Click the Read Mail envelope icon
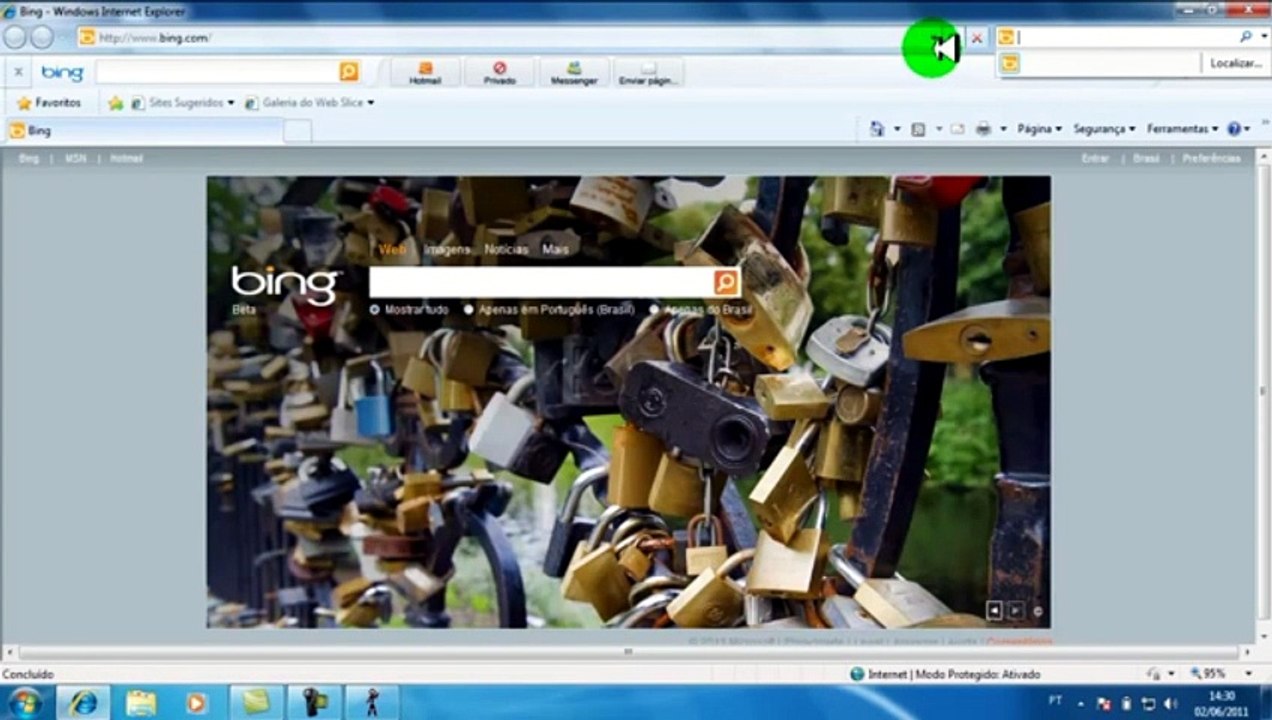1272x720 pixels. (x=957, y=129)
